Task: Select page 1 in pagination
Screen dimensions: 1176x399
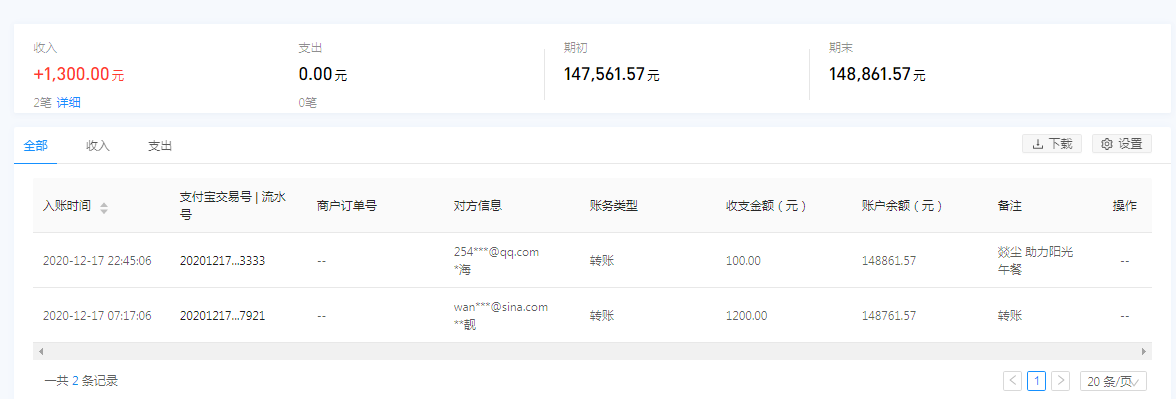Action: (1036, 380)
